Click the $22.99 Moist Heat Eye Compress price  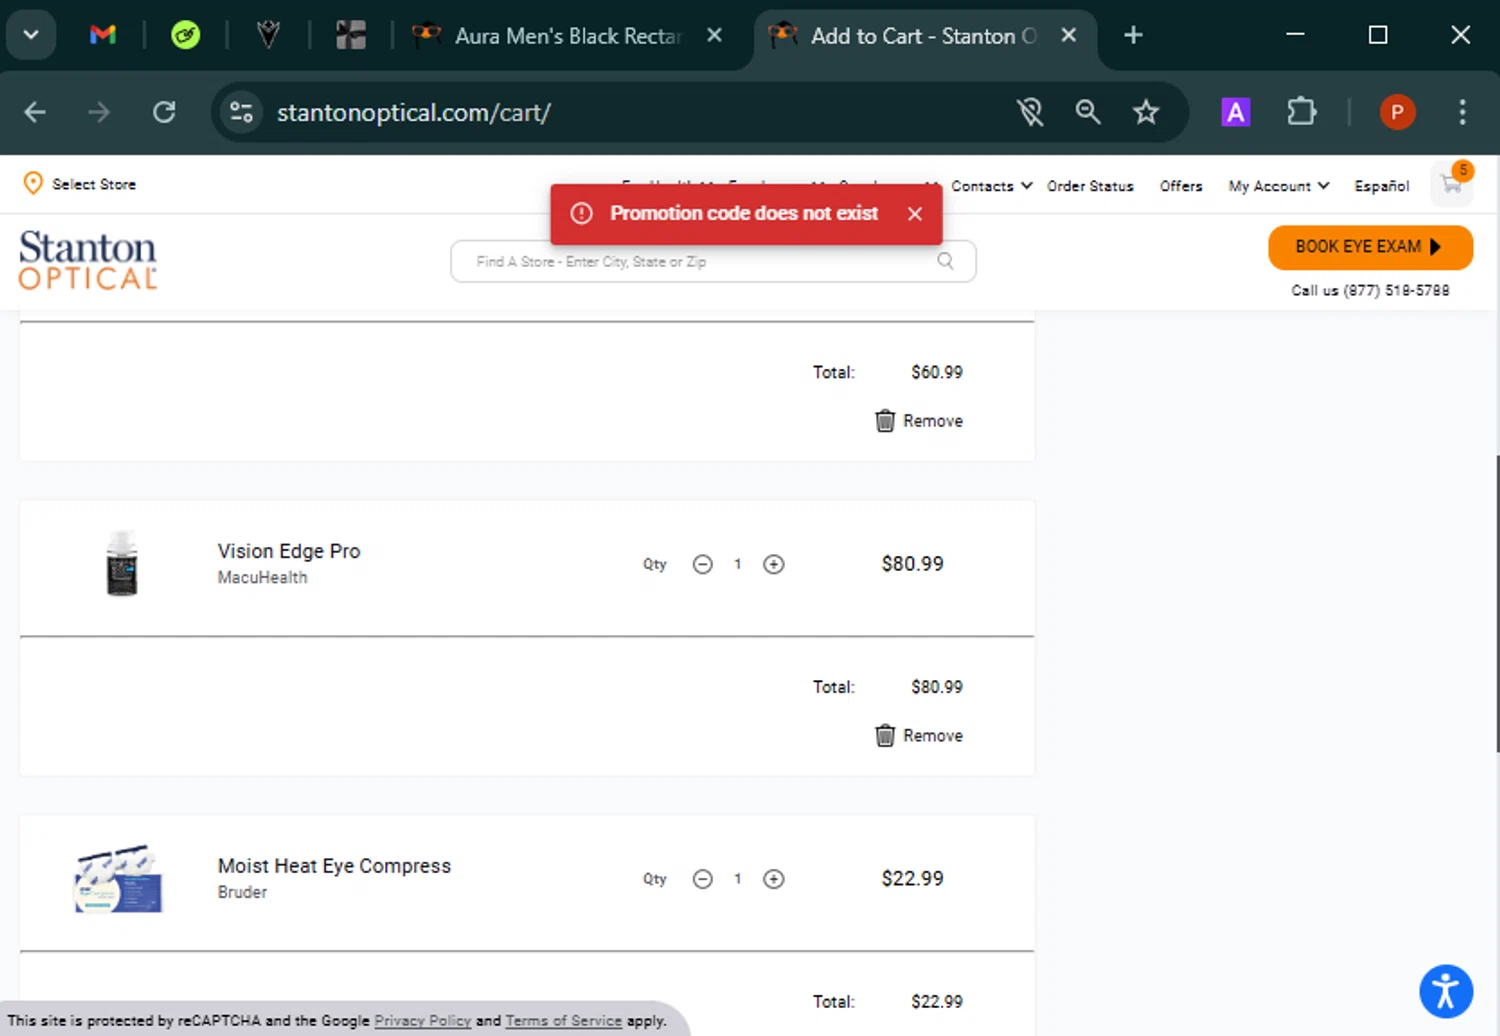coord(912,879)
